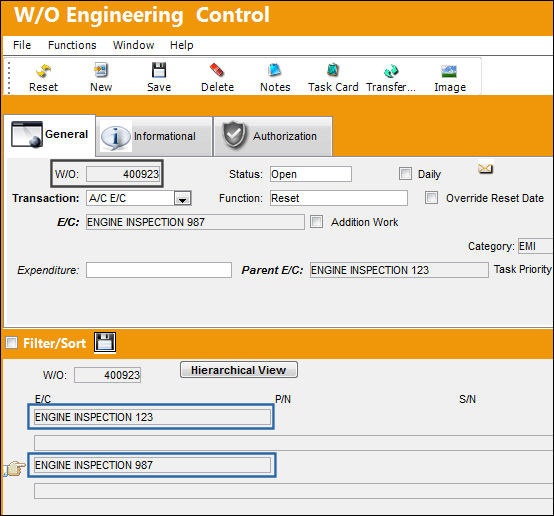Click the Save floppy disk toolbar icon

159,70
